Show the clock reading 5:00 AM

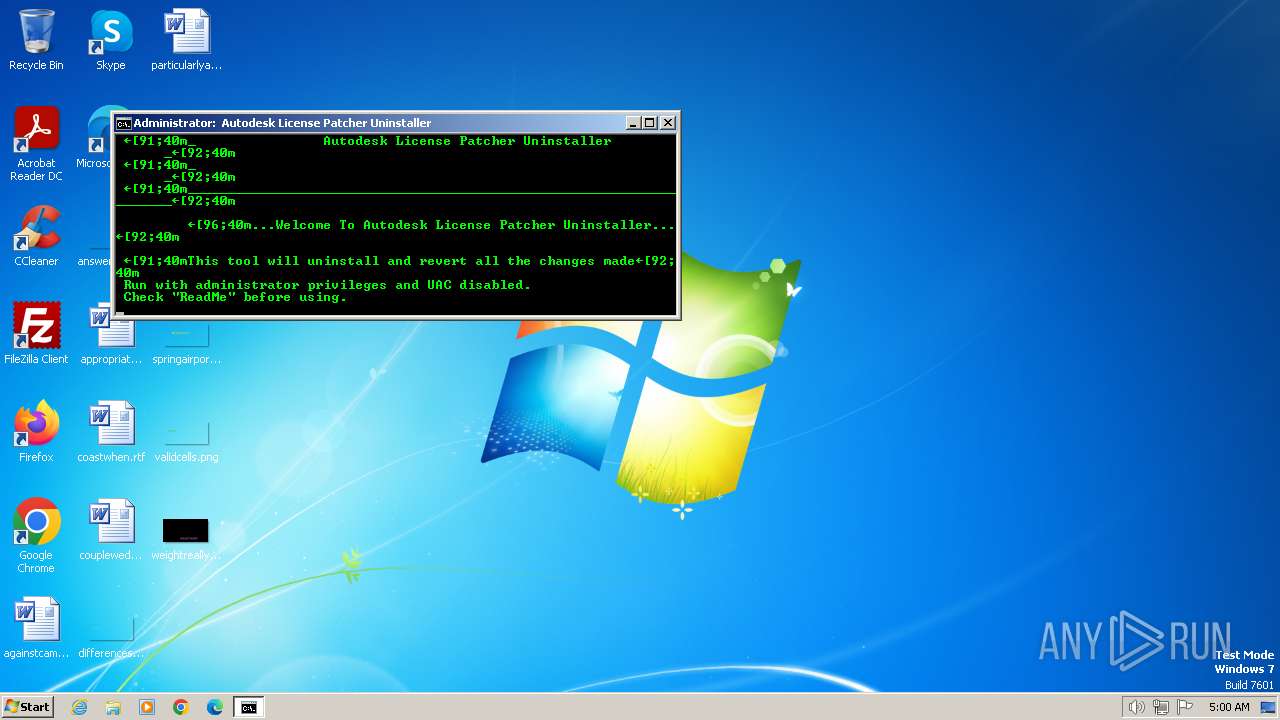[1229, 707]
